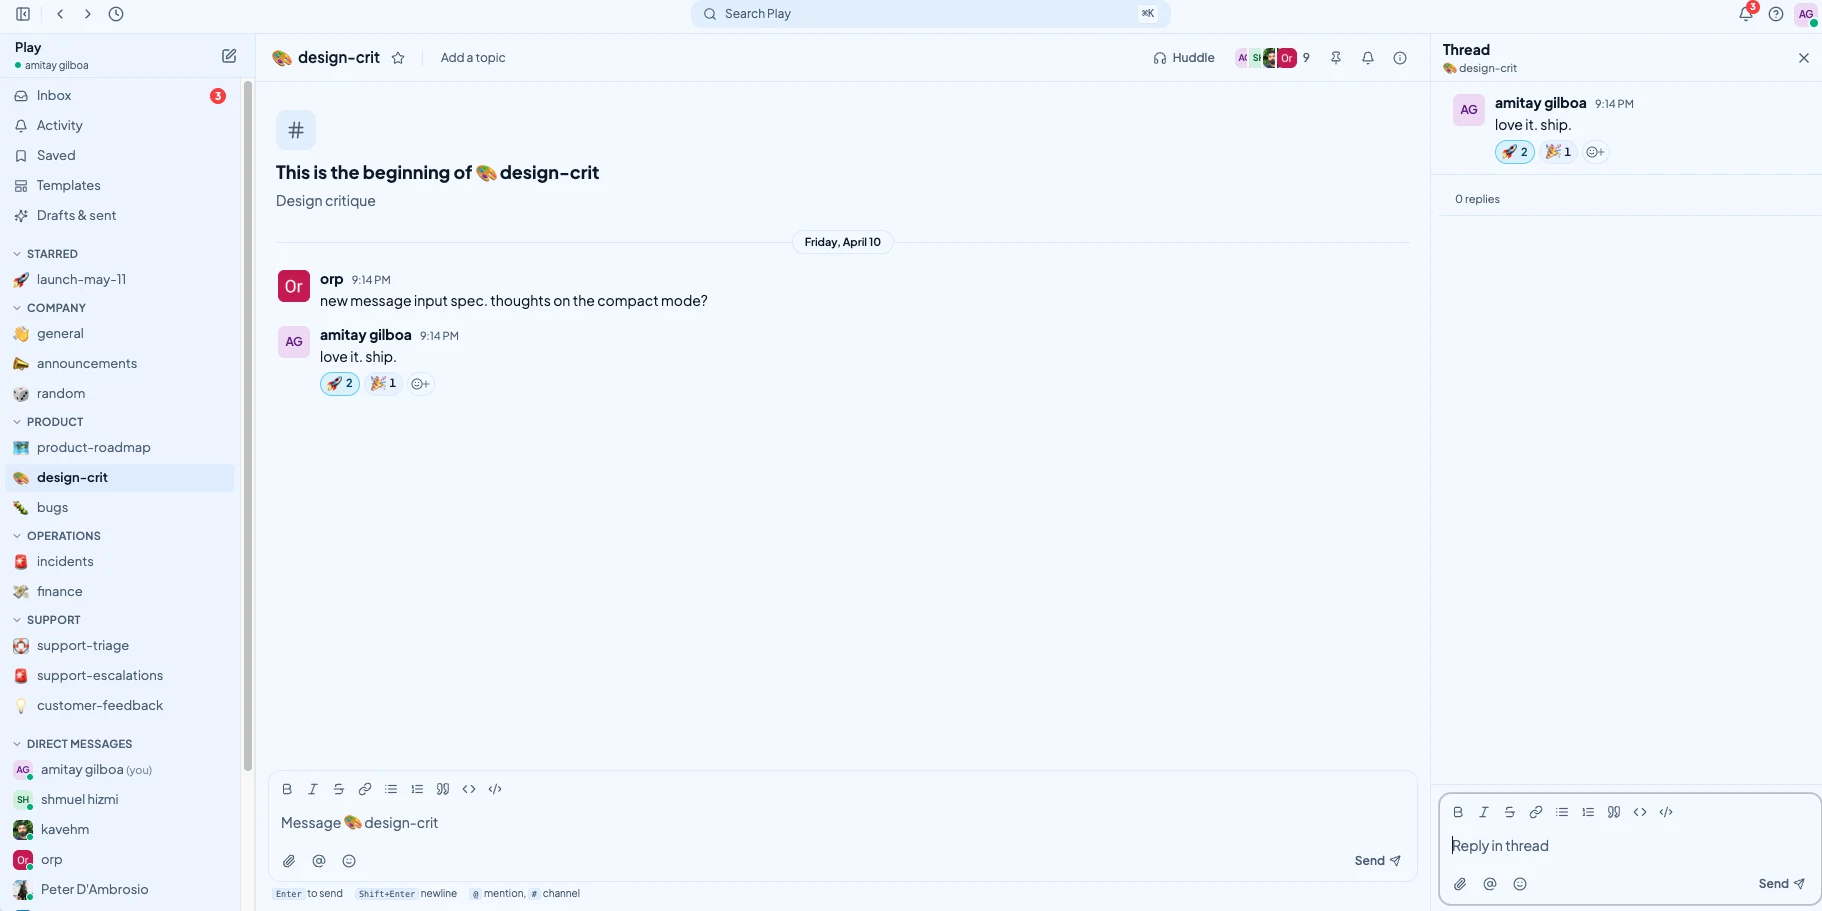Toggle the sidebar panel icon

coord(23,14)
